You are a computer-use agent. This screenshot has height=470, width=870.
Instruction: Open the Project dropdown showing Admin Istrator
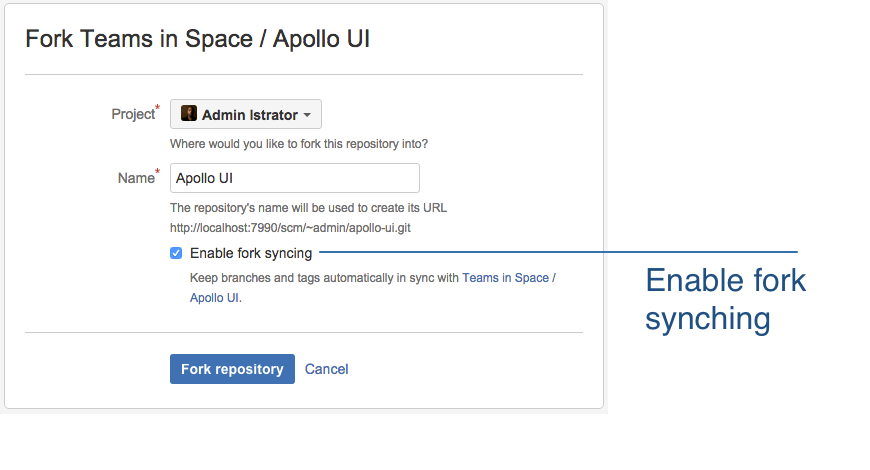click(x=246, y=114)
